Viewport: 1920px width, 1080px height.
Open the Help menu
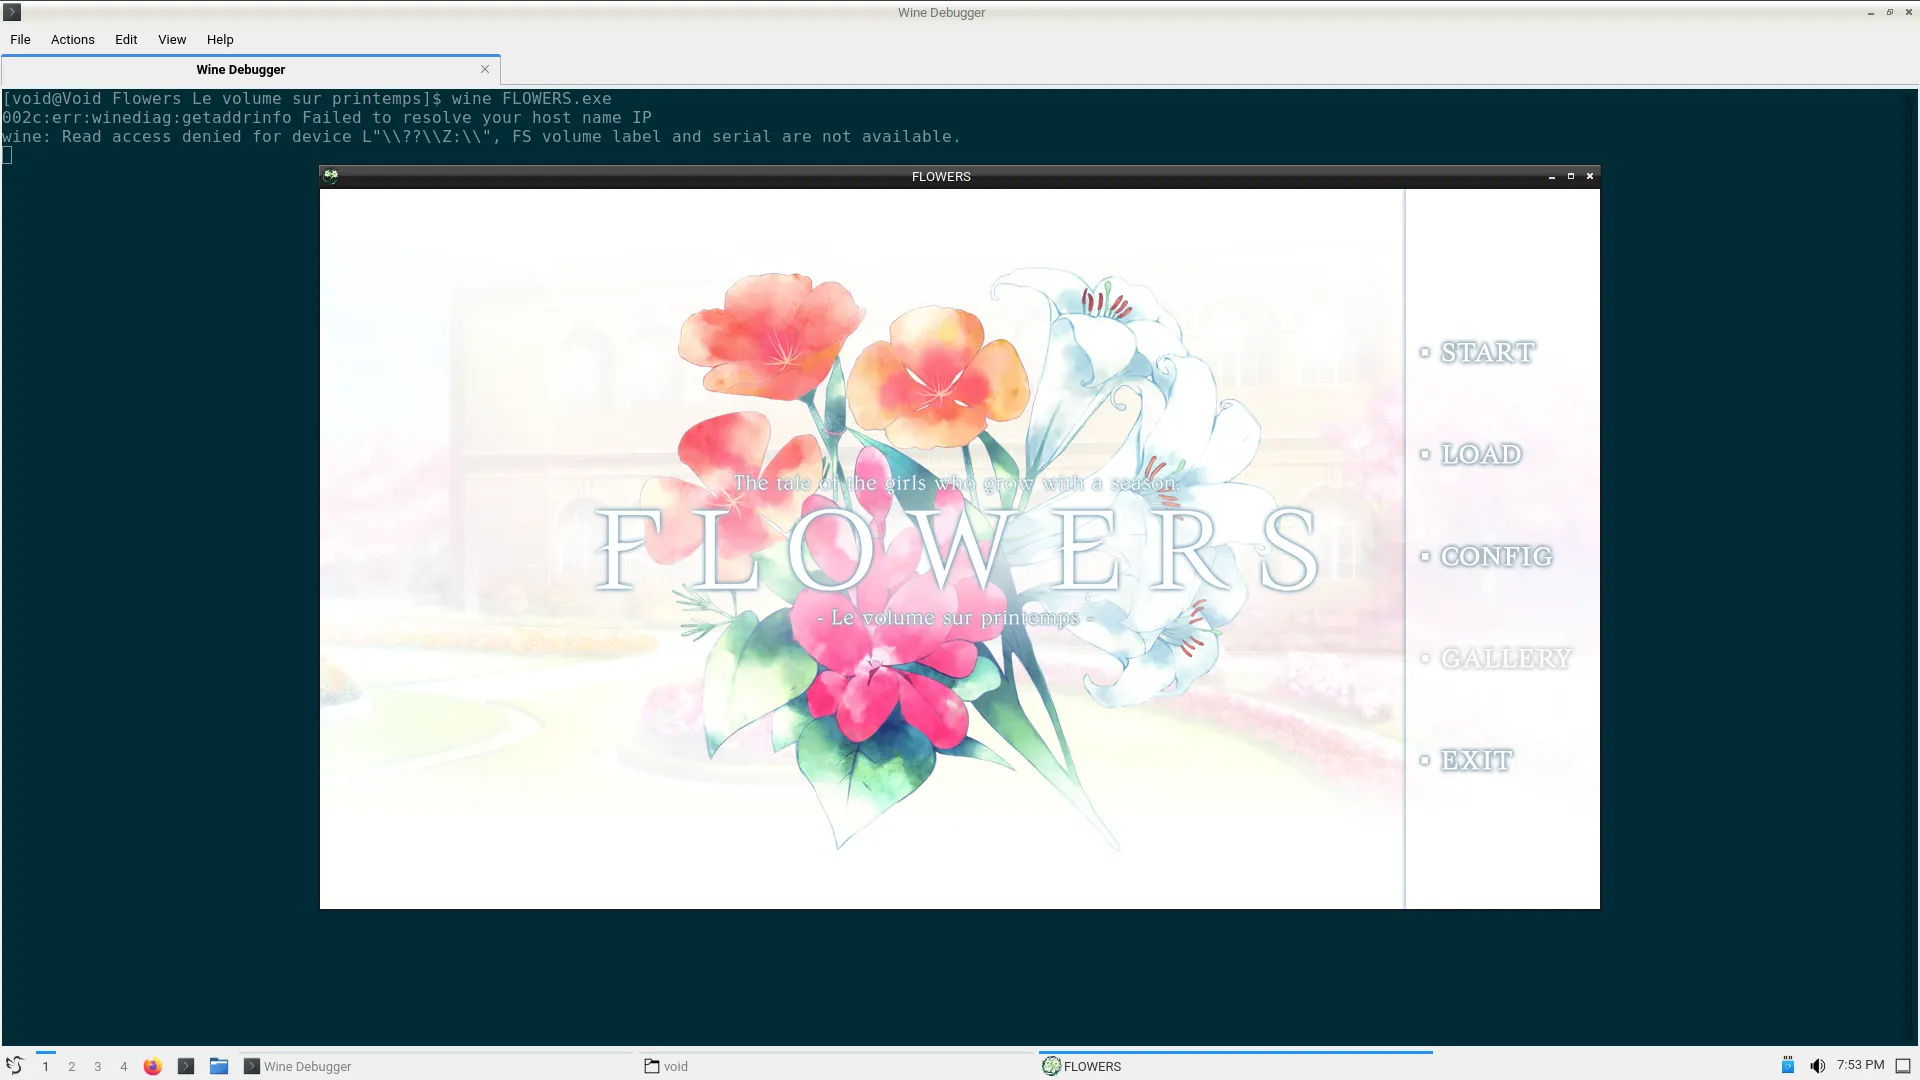220,40
